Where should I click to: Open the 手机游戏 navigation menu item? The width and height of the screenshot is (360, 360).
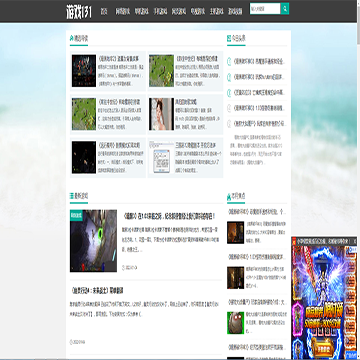[160, 11]
